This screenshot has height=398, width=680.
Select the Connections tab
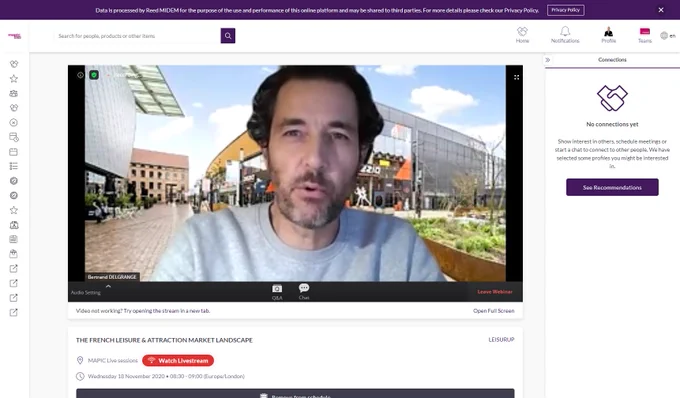[612, 60]
